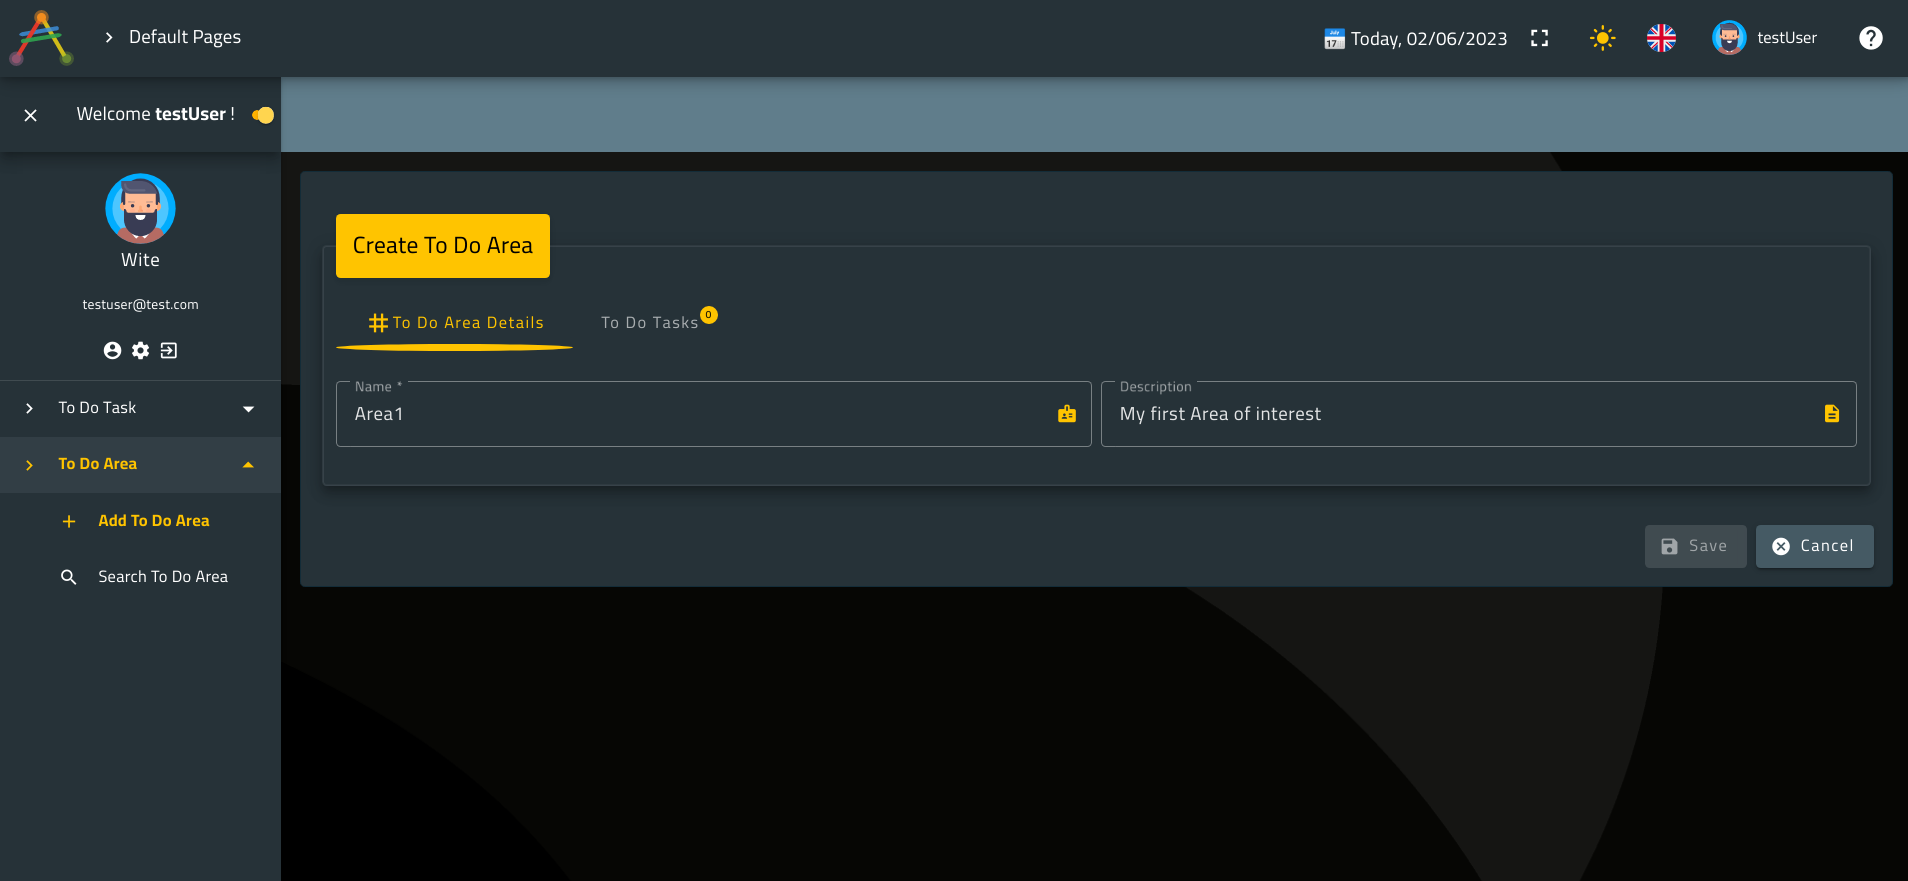This screenshot has height=881, width=1908.
Task: Click the badge icon in the Name field
Action: point(1067,414)
